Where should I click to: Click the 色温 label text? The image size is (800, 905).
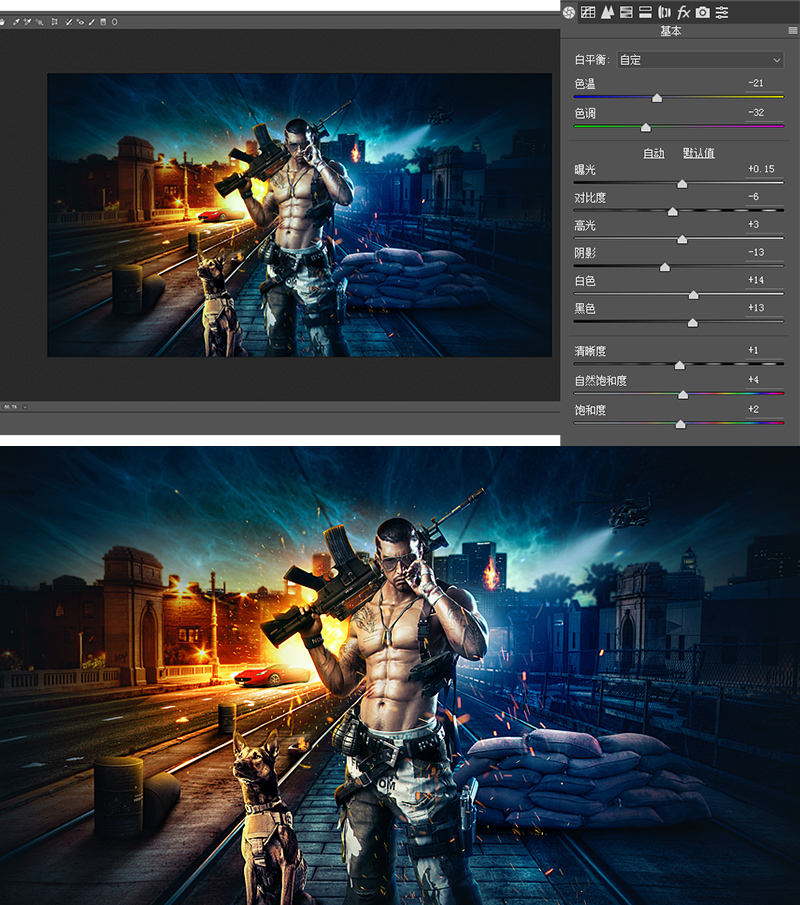(x=585, y=84)
